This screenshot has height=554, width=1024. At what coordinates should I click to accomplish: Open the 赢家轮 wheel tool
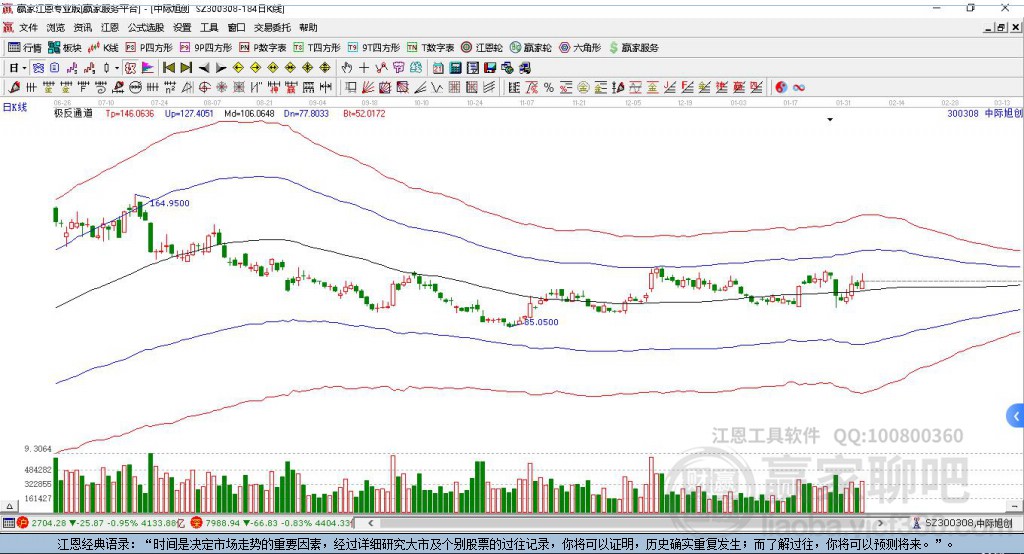(x=531, y=48)
